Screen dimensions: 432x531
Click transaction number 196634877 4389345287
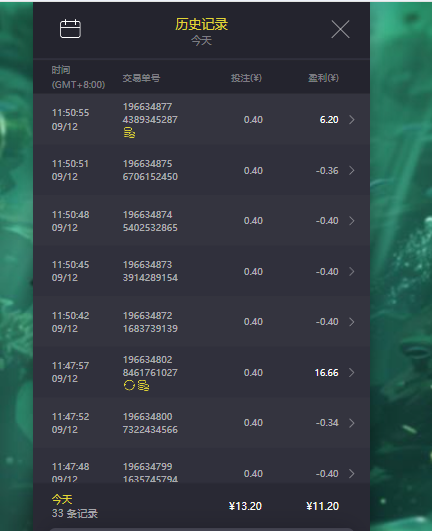150,113
